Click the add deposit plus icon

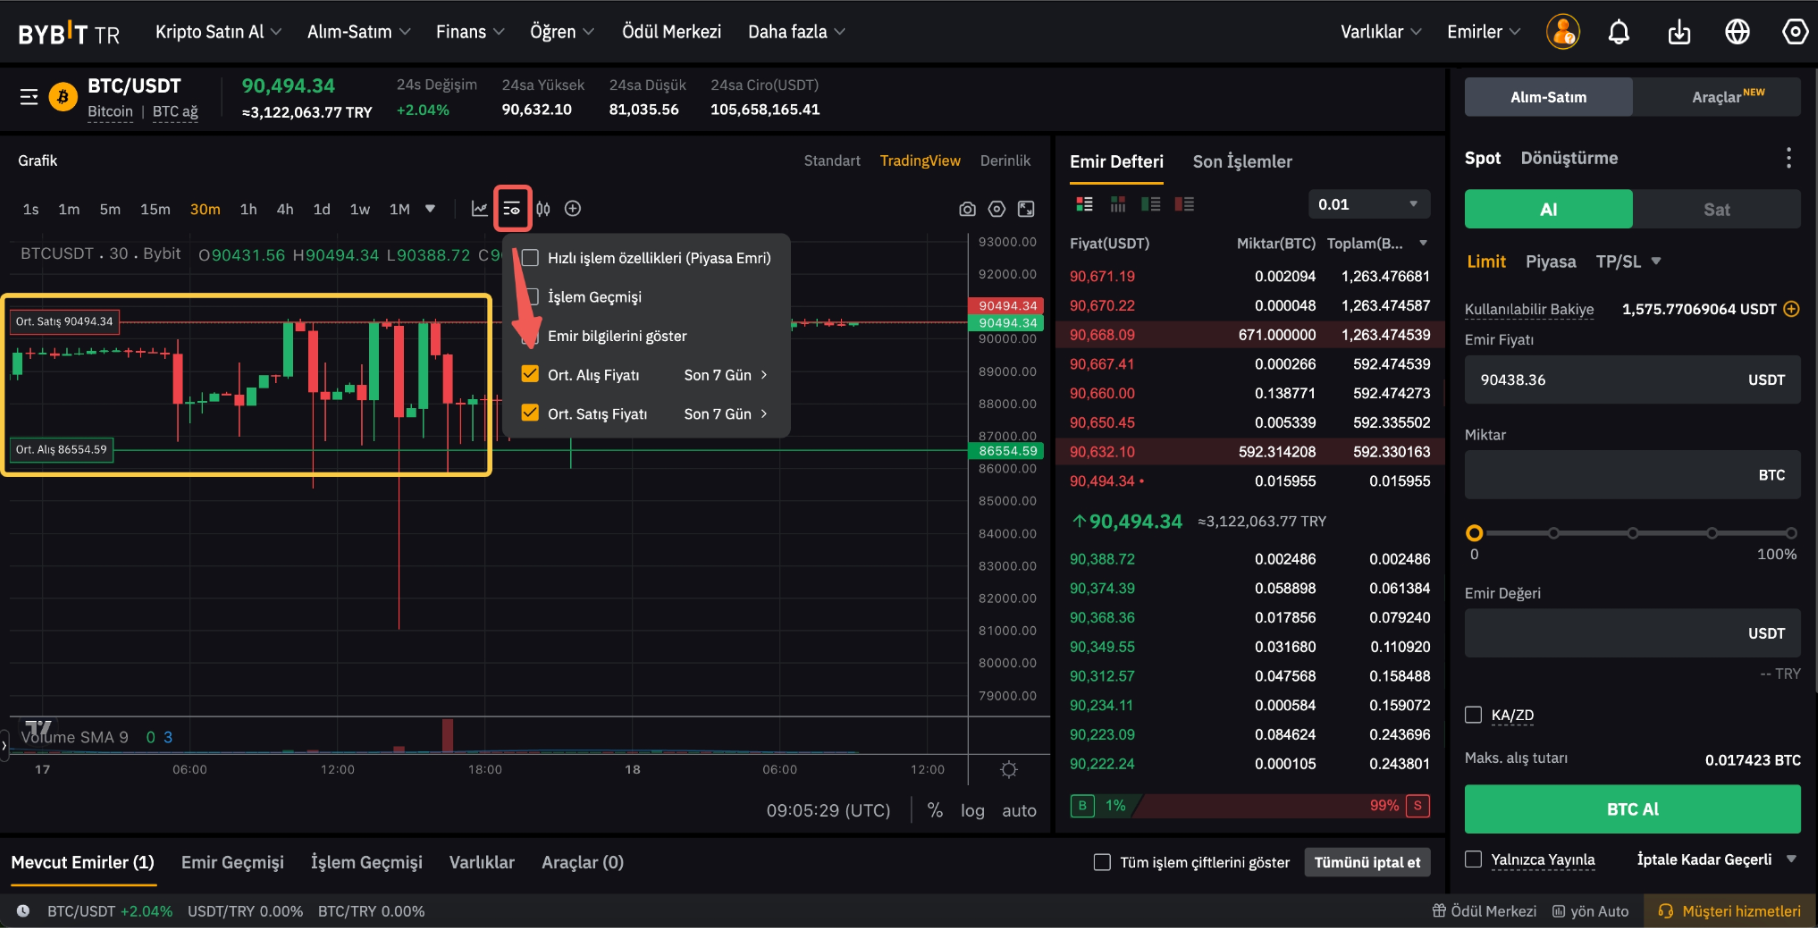point(1791,309)
